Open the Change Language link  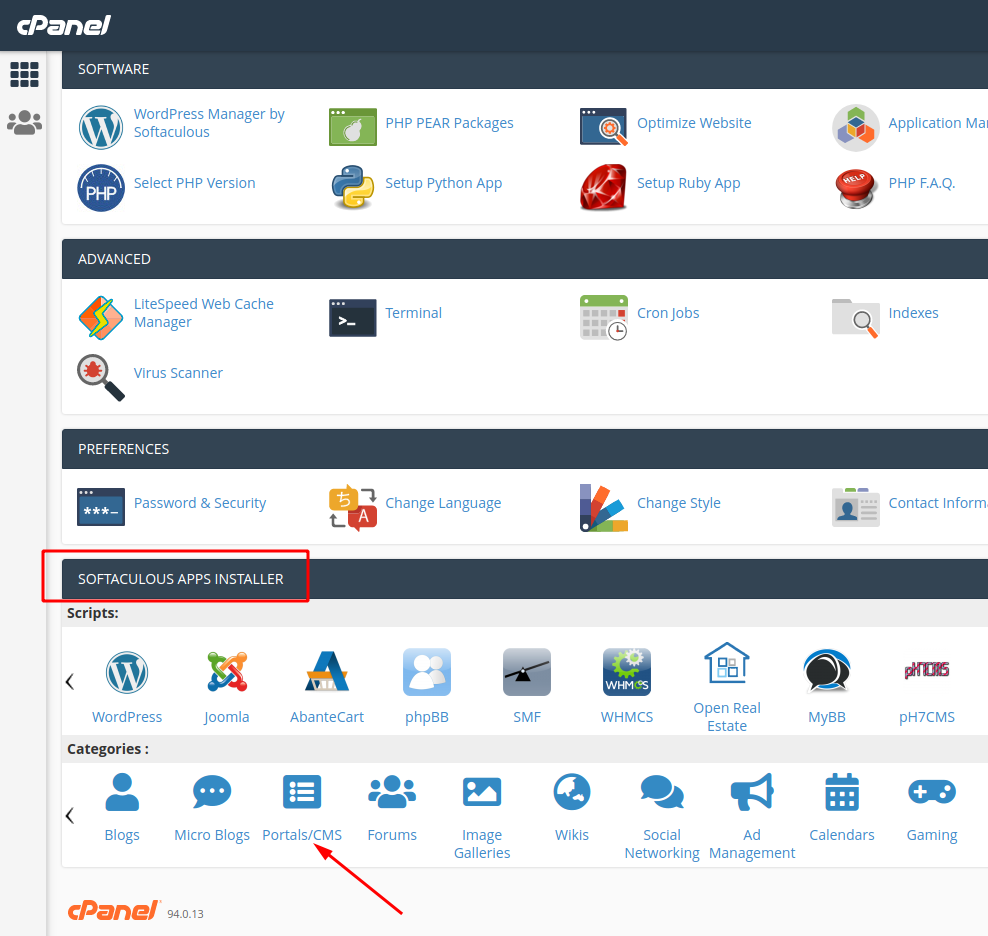point(443,504)
